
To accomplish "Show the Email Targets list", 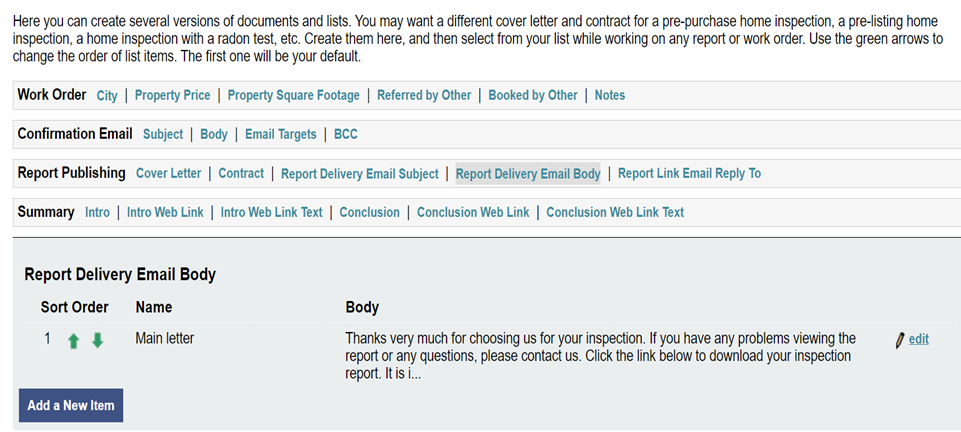I will point(280,134).
